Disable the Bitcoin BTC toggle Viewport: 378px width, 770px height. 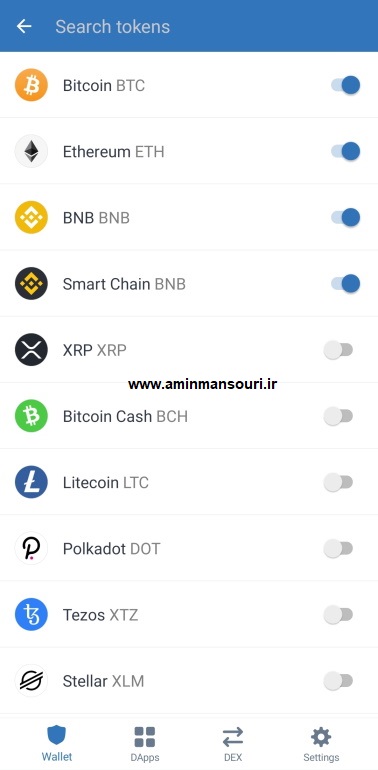coord(346,85)
